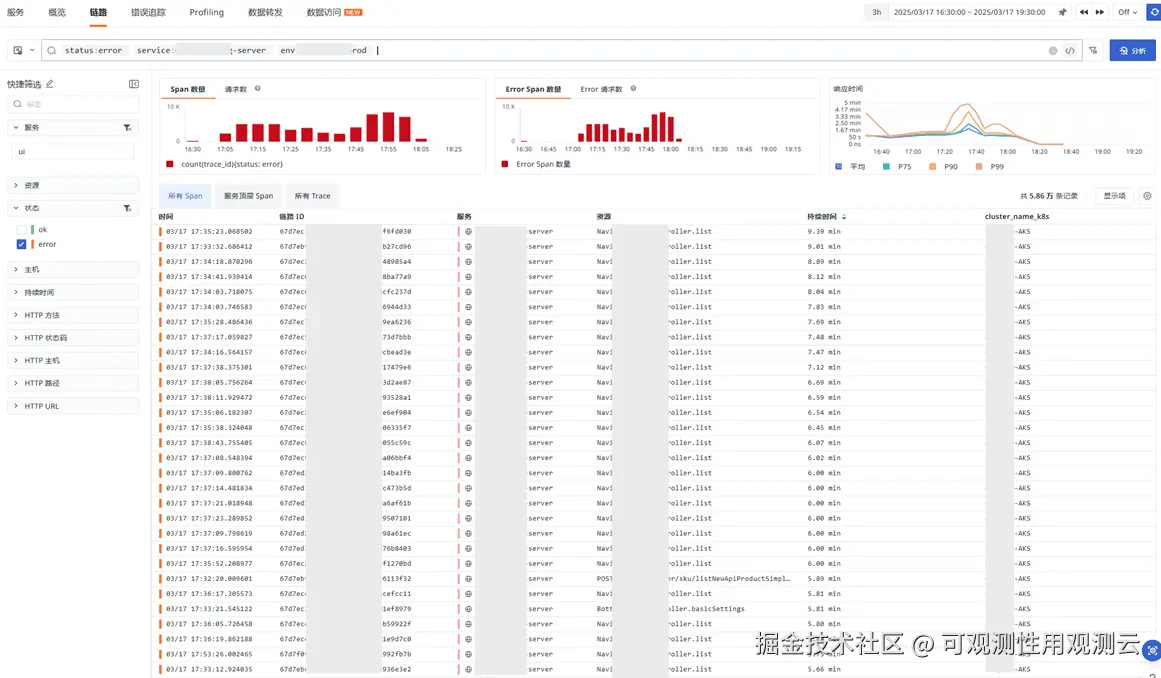Click status:error token in the query bar
1161x678 pixels.
coord(93,50)
